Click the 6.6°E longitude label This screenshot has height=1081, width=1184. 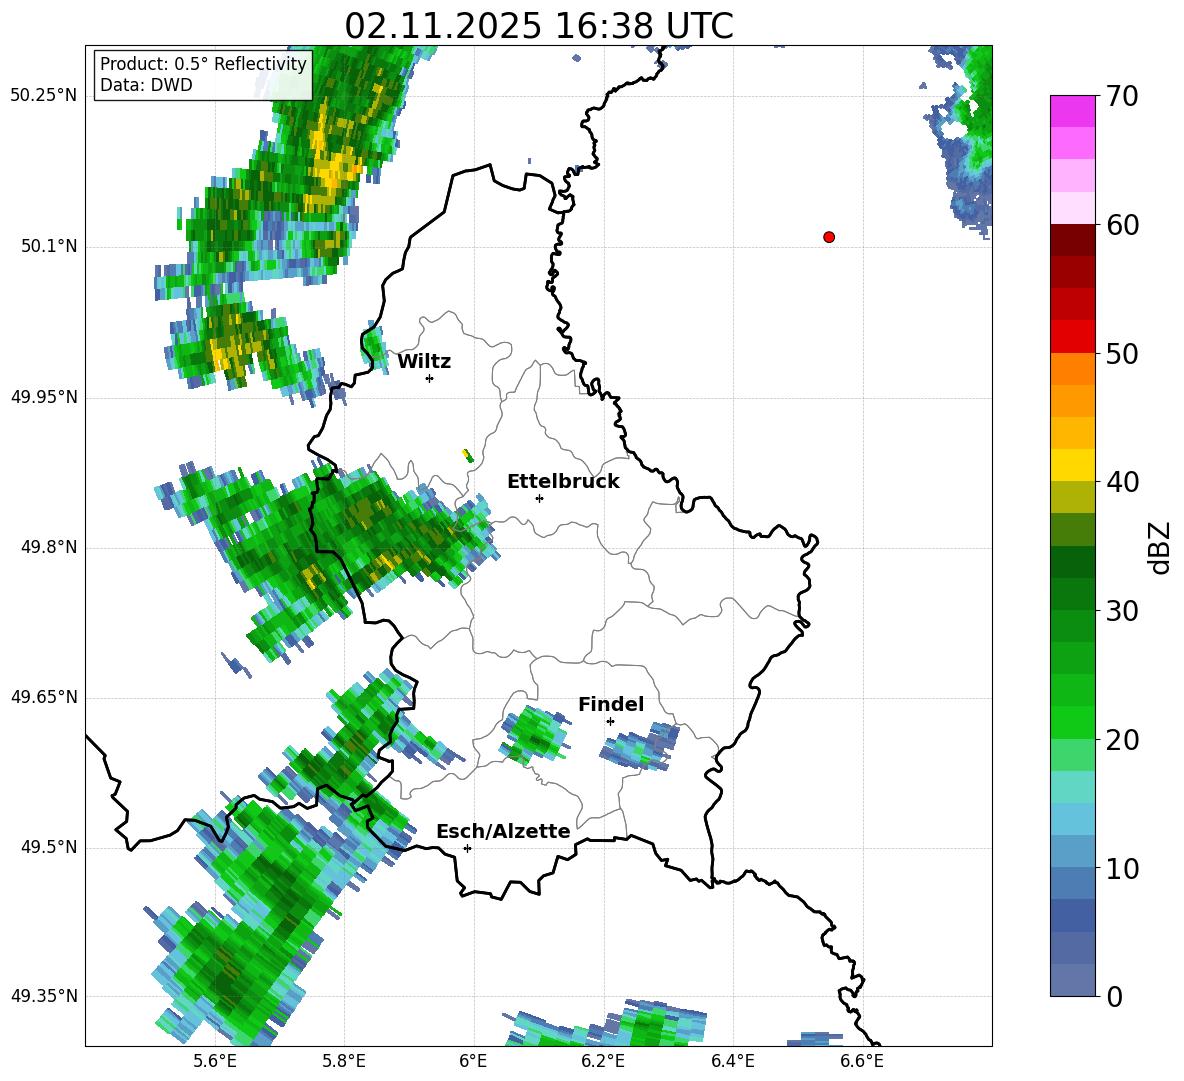point(862,1061)
